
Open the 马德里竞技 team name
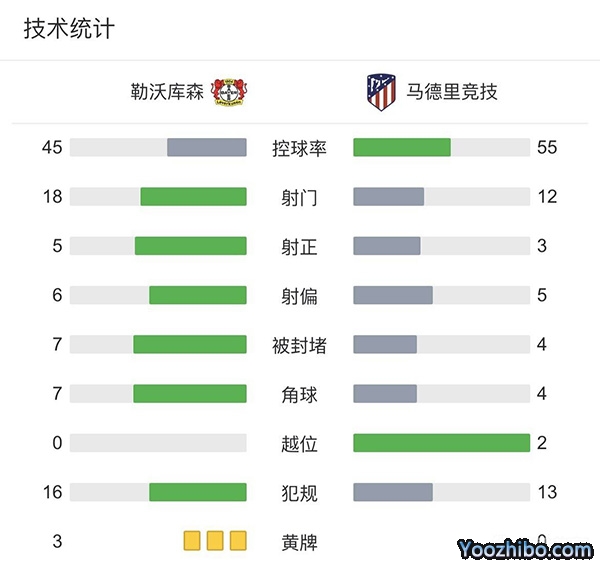coord(452,93)
